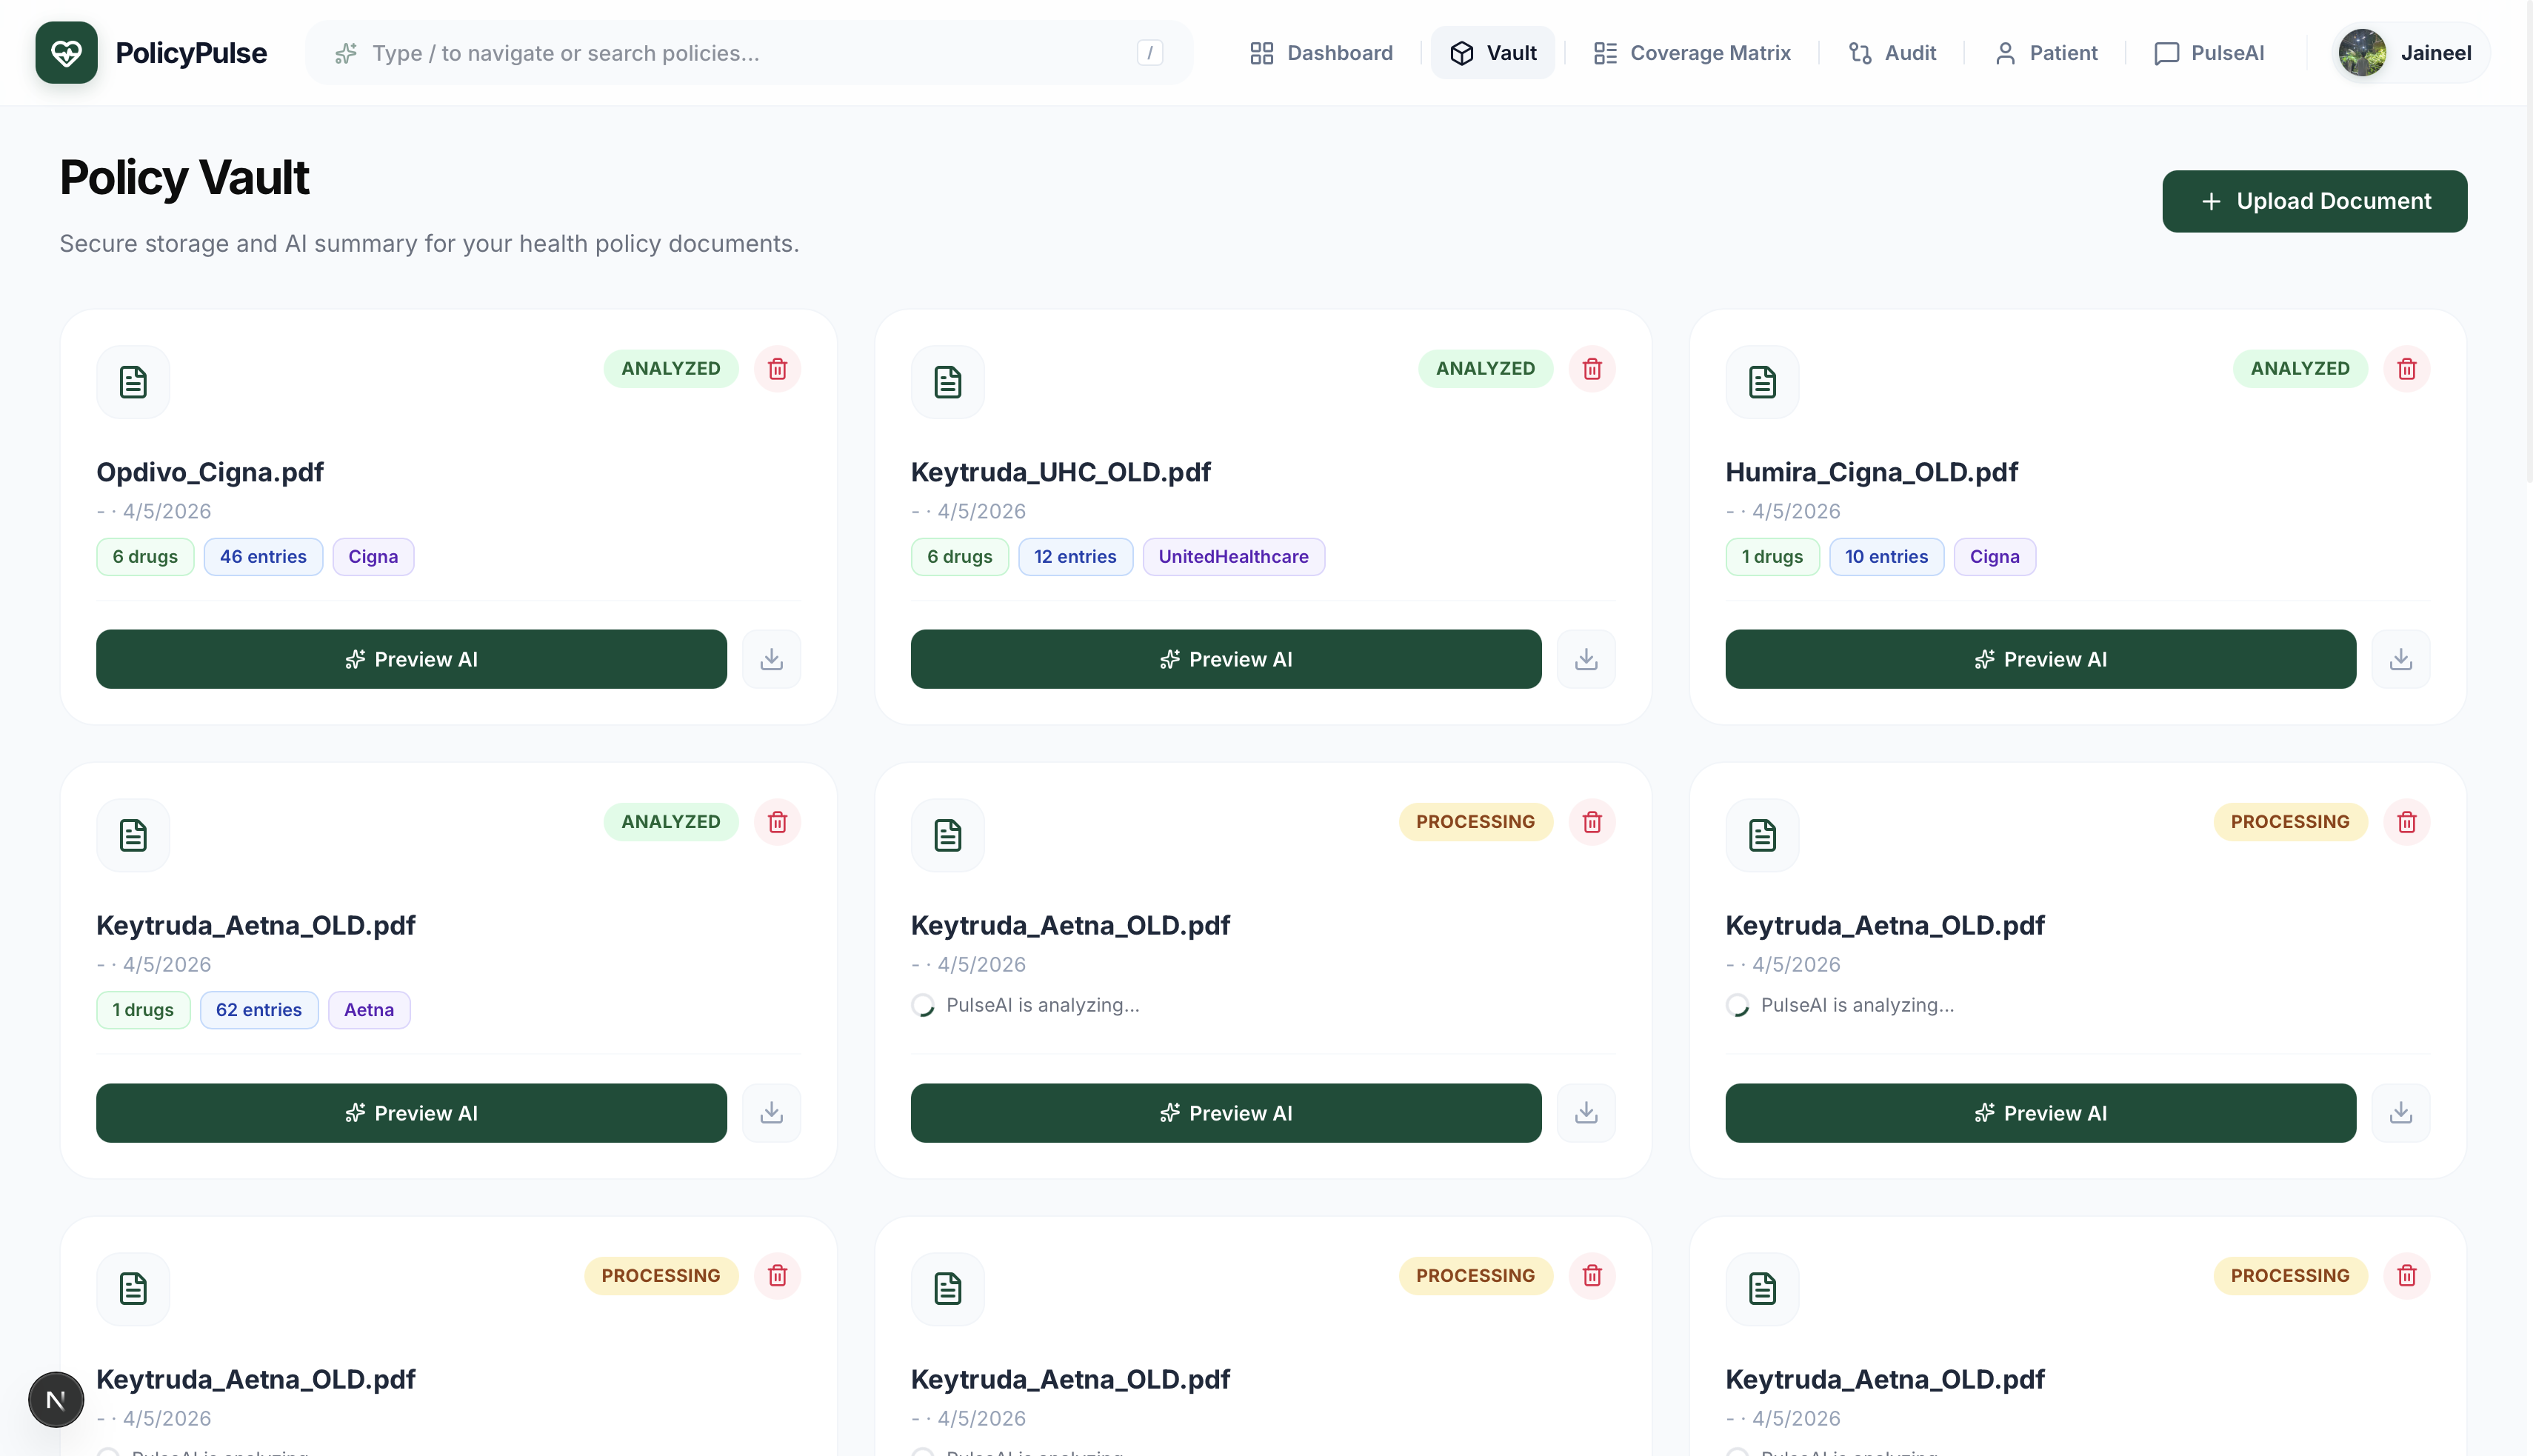The image size is (2533, 1456).
Task: Delete the analyzed Keytruda_Aetna_OLD.pdf card
Action: point(777,822)
